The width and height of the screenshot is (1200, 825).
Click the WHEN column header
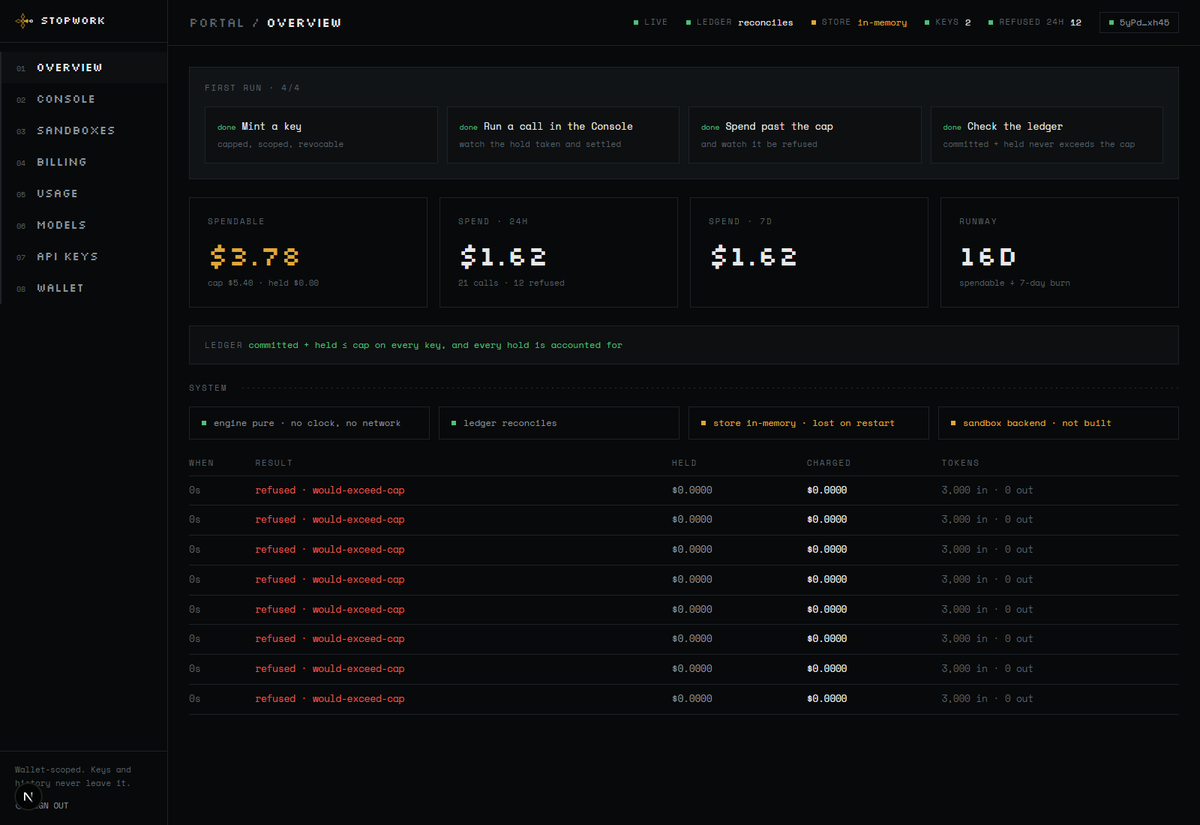click(x=201, y=463)
